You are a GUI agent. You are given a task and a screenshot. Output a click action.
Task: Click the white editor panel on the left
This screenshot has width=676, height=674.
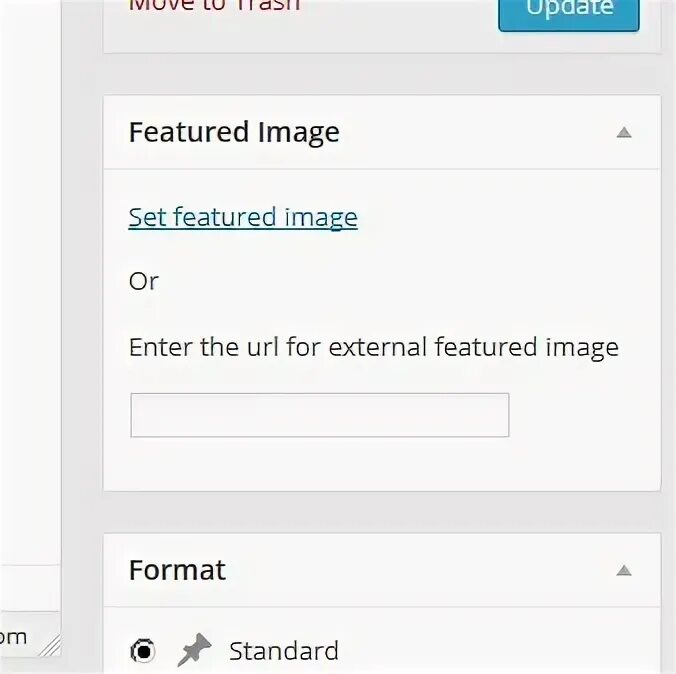(30, 280)
